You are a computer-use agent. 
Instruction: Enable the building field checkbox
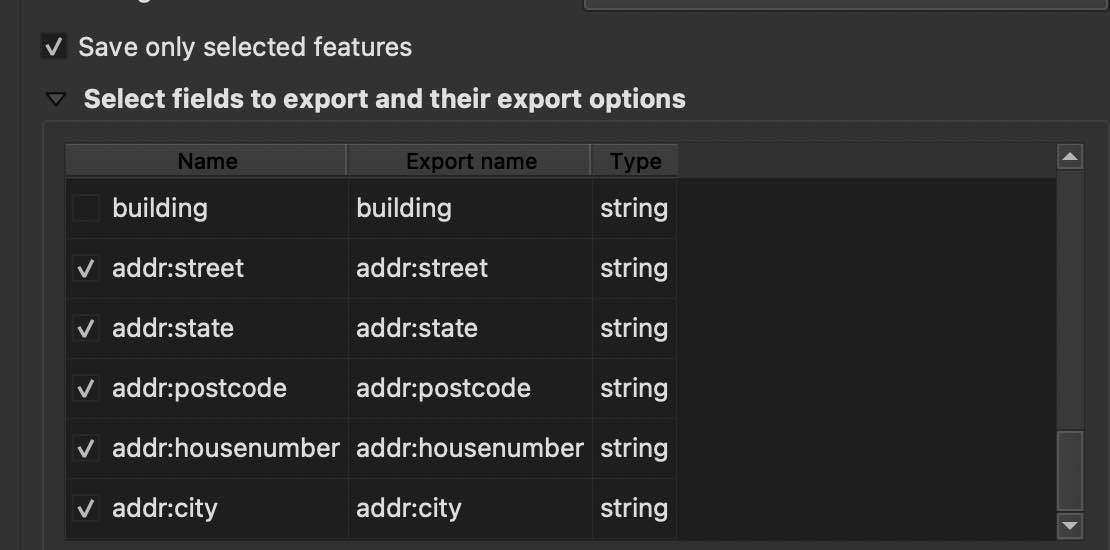coord(87,209)
